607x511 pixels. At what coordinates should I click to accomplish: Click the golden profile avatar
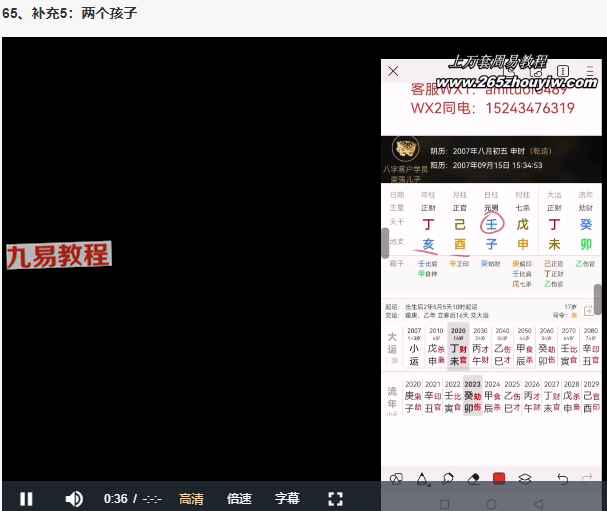click(x=405, y=149)
